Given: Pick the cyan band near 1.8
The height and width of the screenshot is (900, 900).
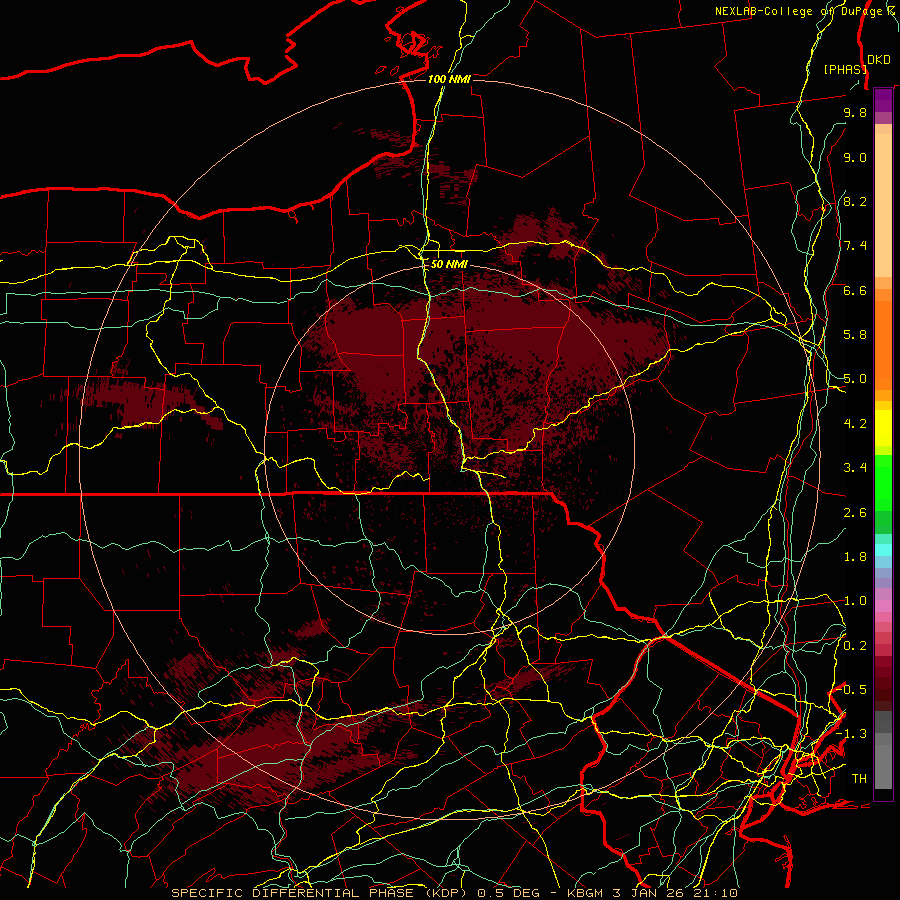Looking at the screenshot, I should (x=883, y=550).
